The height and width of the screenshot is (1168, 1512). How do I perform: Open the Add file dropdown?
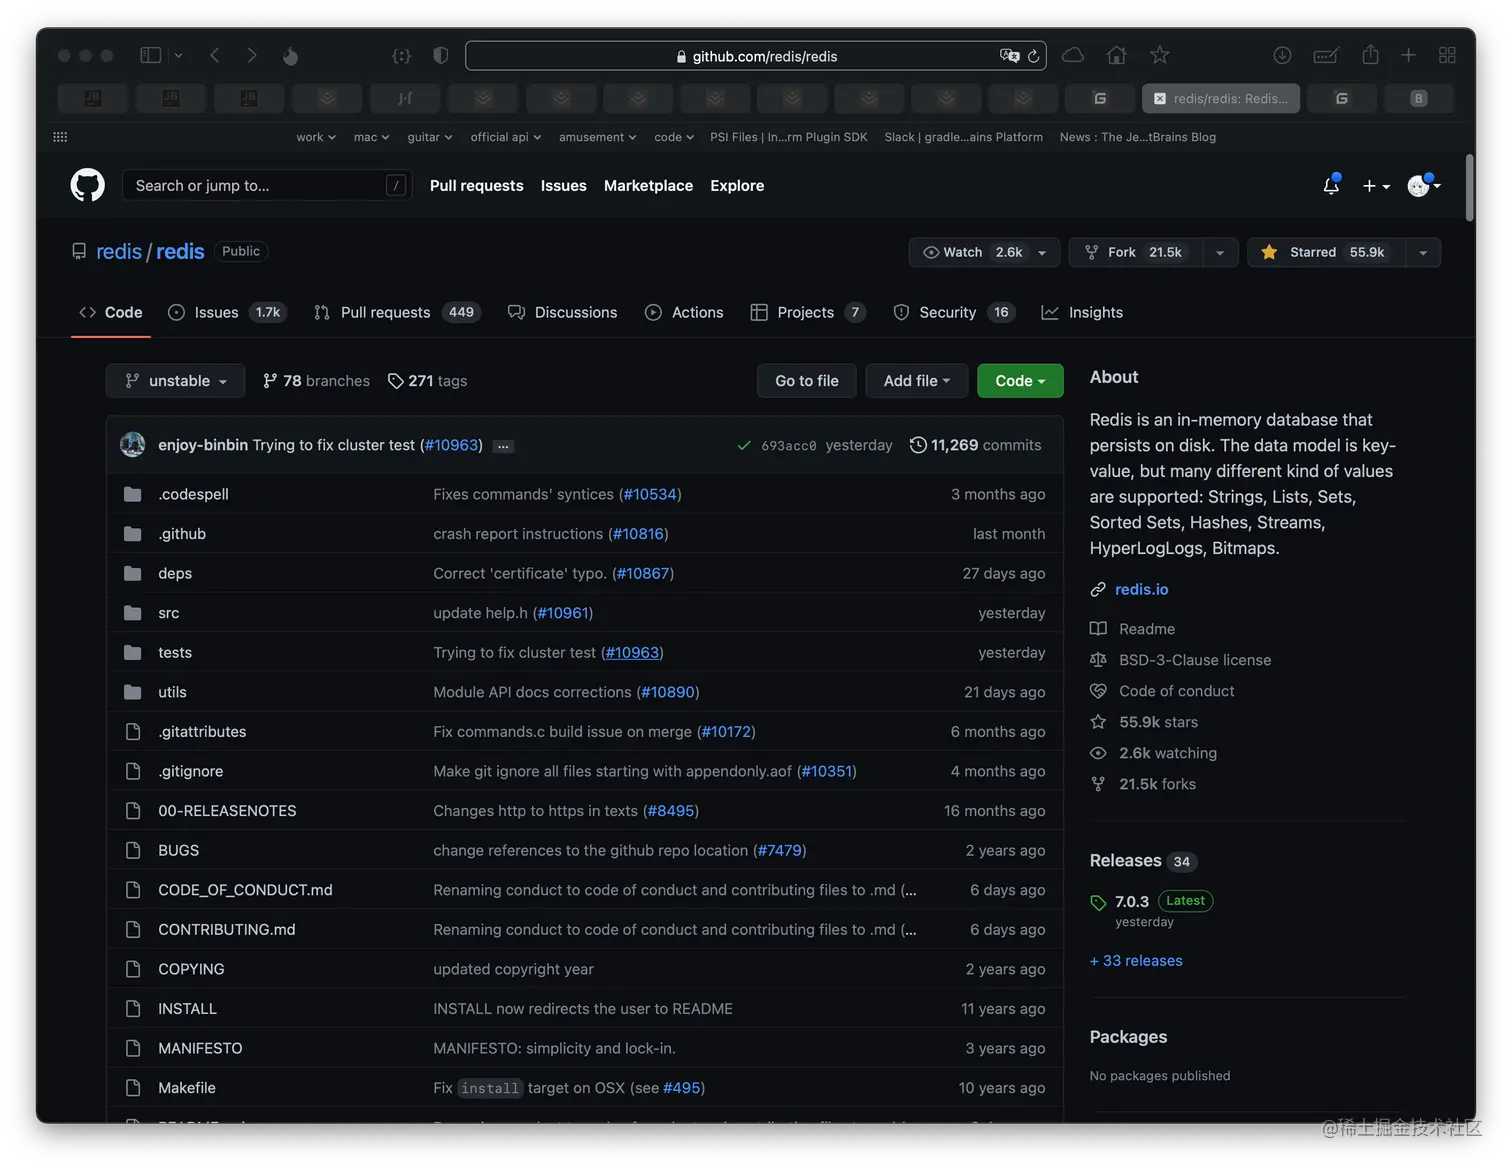tap(917, 381)
